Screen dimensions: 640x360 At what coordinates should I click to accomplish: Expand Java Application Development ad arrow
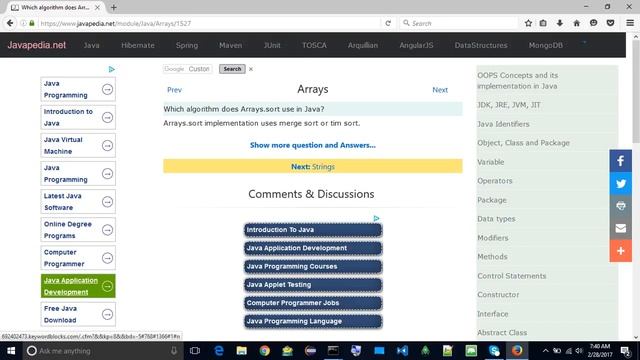click(x=107, y=287)
